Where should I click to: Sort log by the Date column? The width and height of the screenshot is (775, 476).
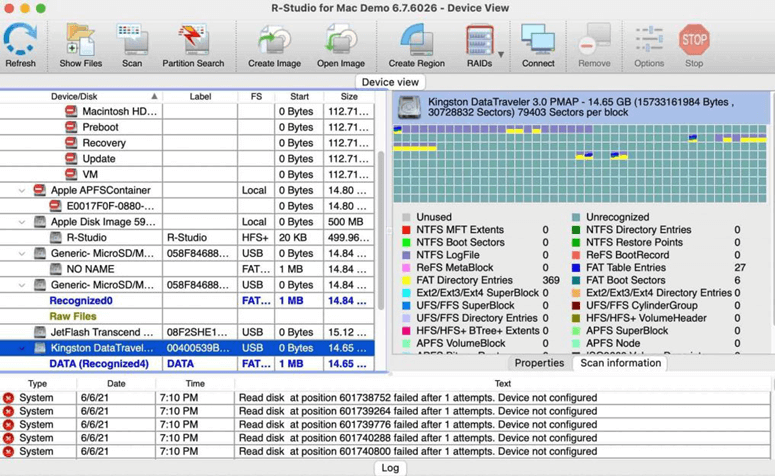116,384
